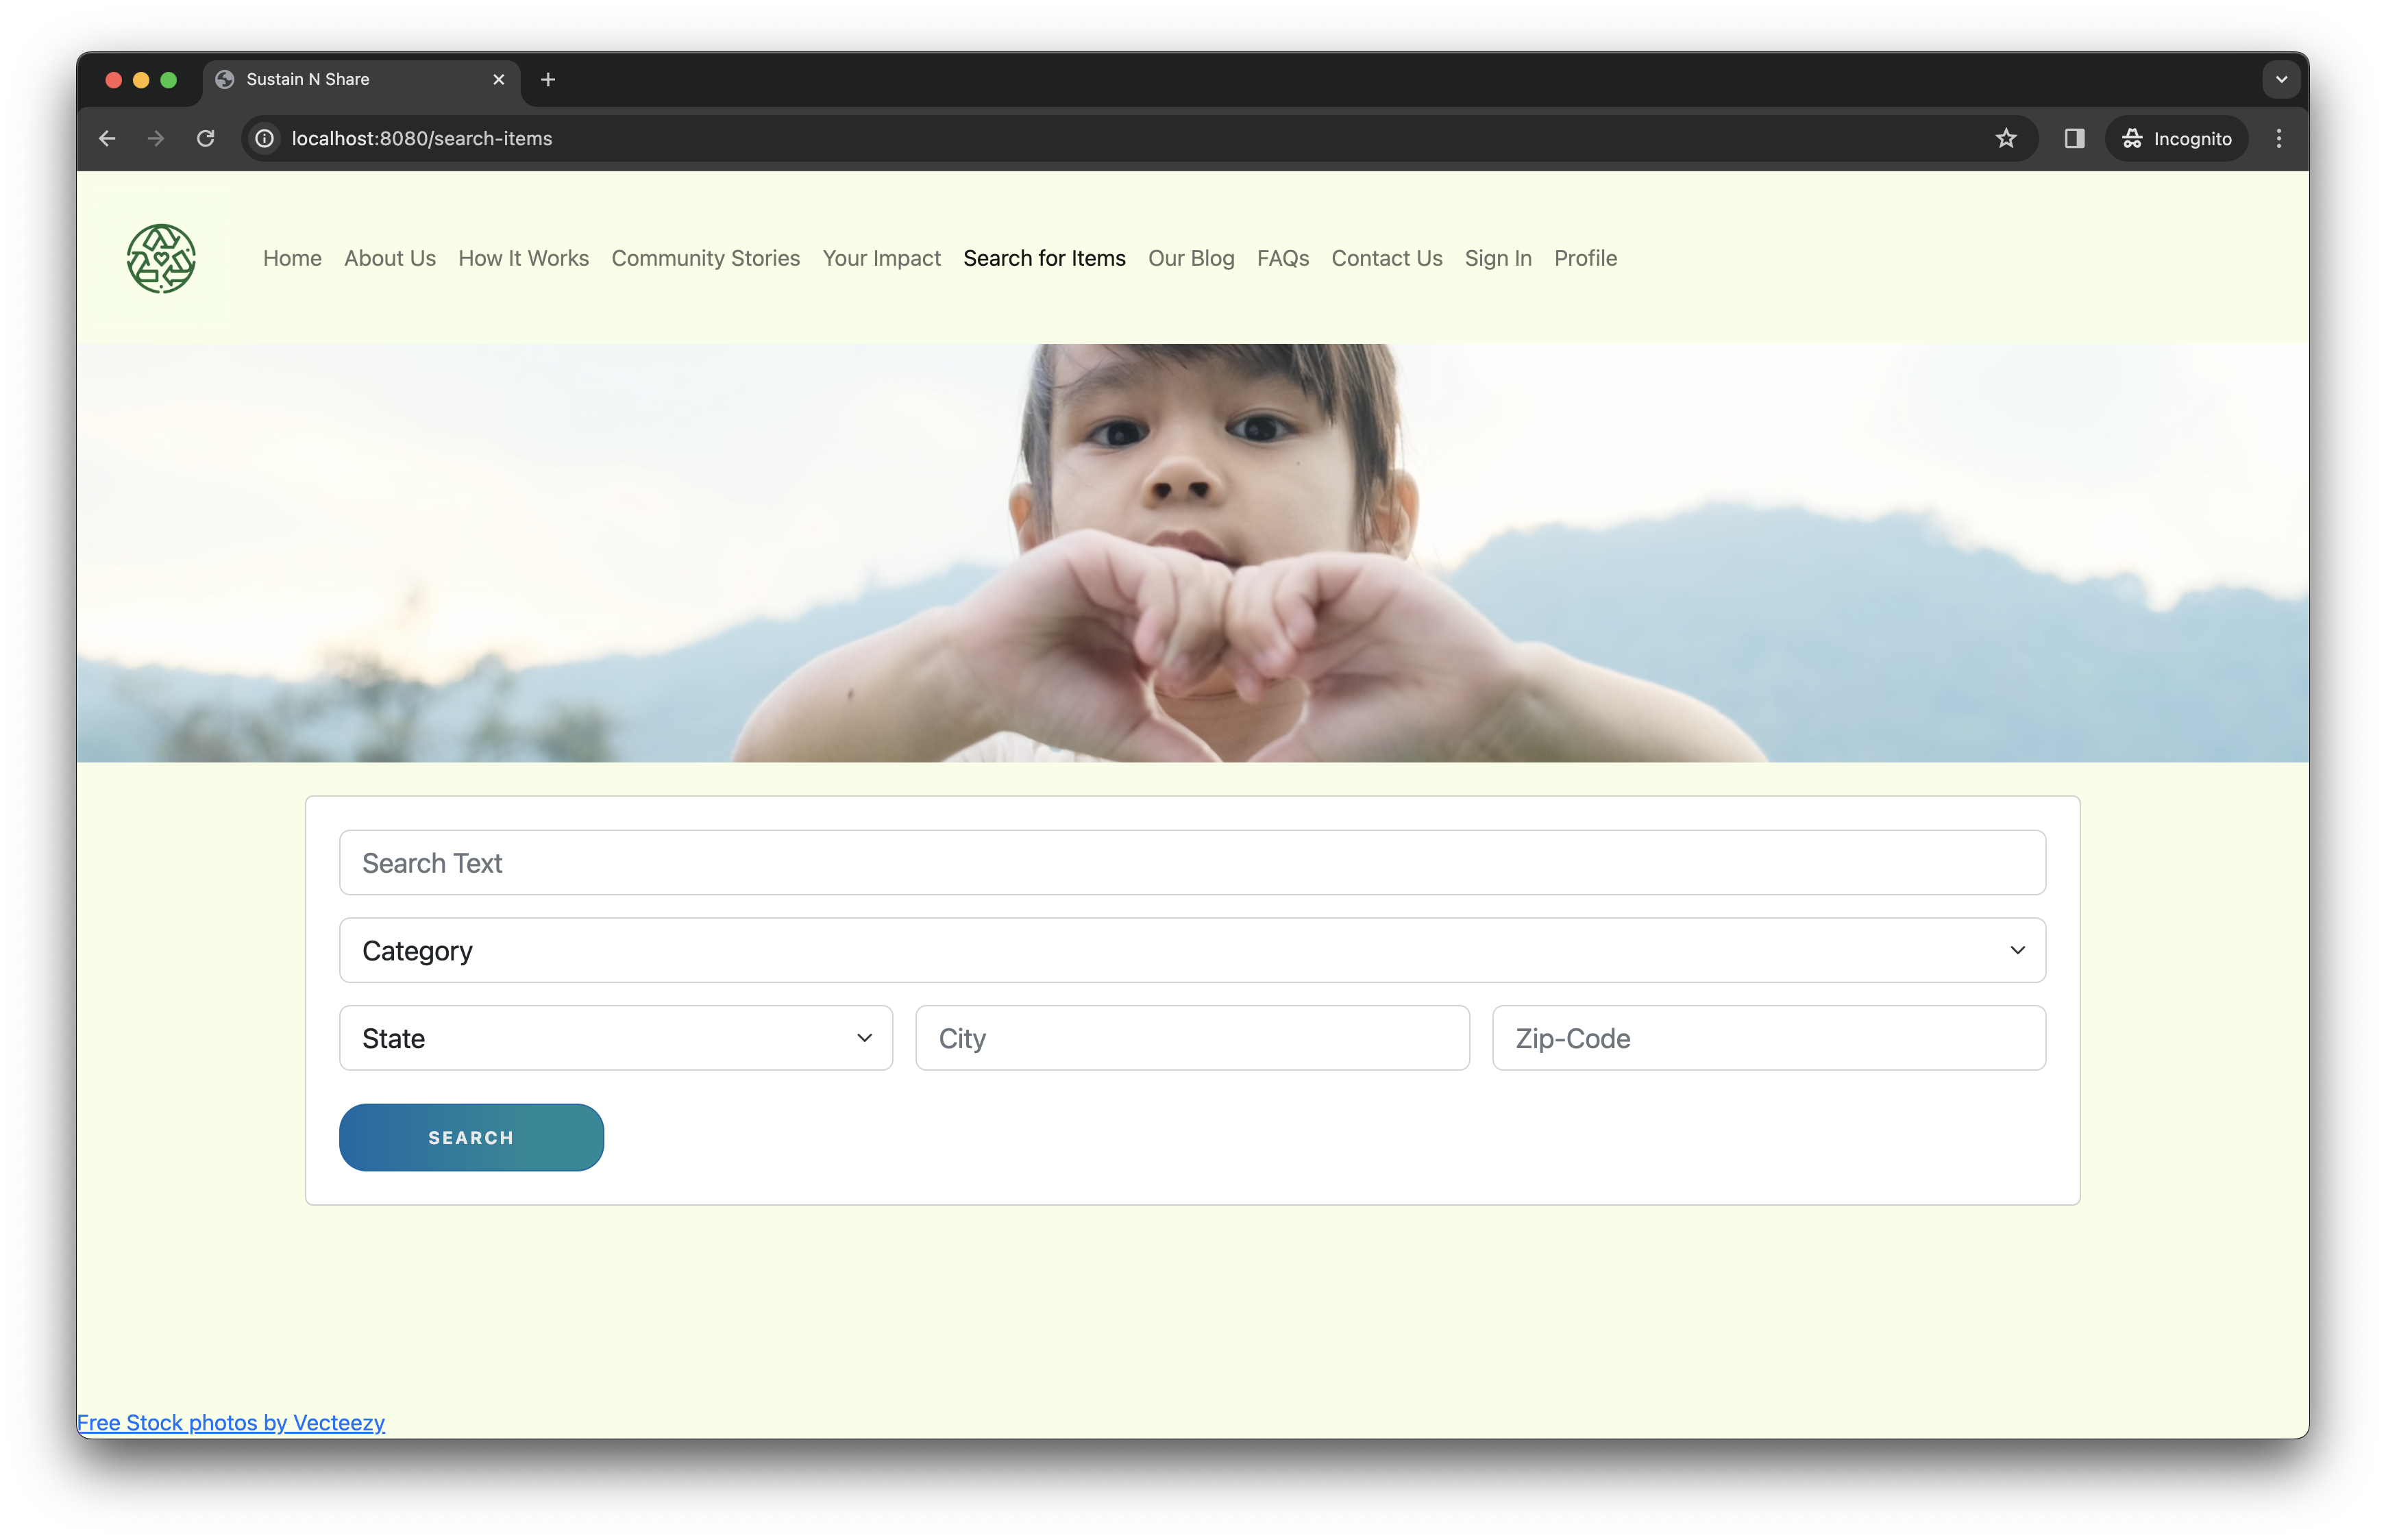Expand the tab search chevron
2386x1540 pixels.
tap(2281, 80)
